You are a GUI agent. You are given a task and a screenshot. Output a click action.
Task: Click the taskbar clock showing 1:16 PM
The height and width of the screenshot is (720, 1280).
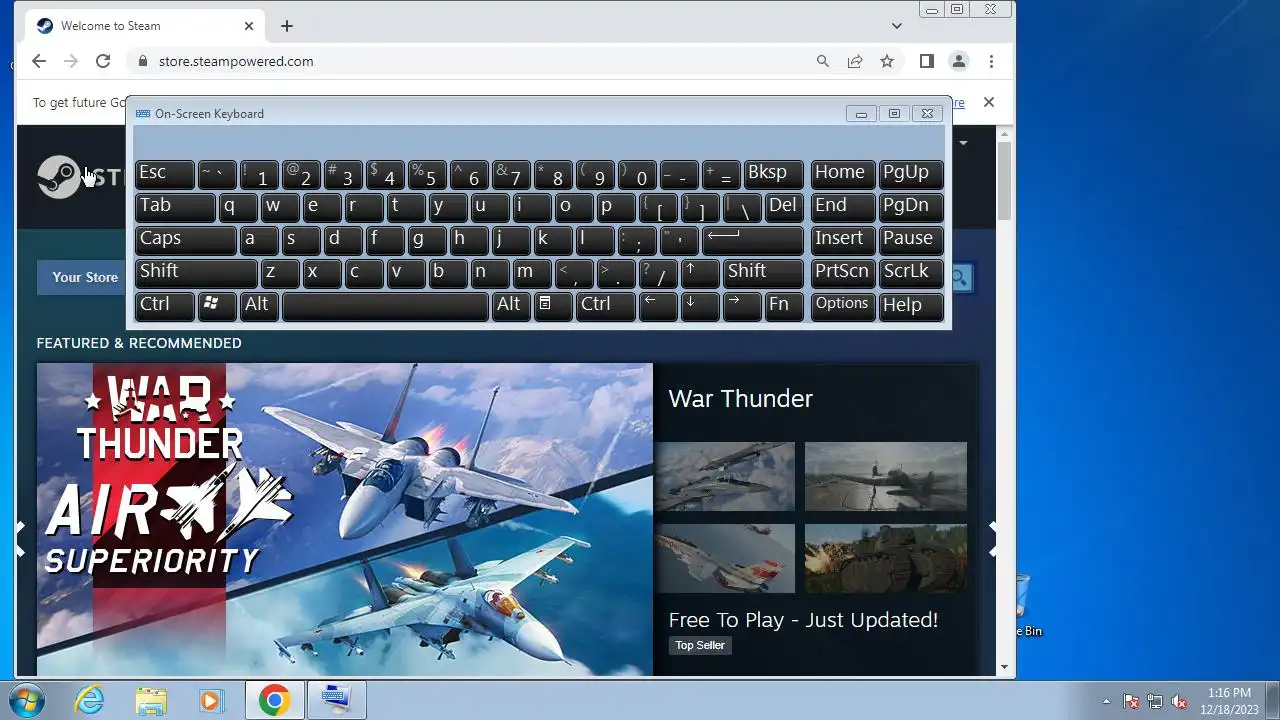1229,700
